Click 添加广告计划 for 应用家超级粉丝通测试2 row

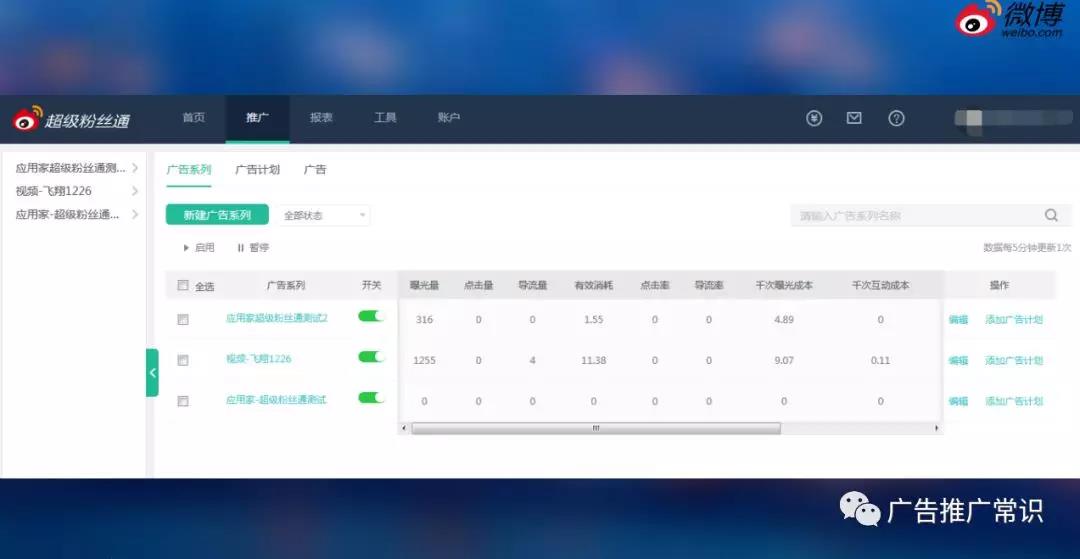pos(1014,319)
